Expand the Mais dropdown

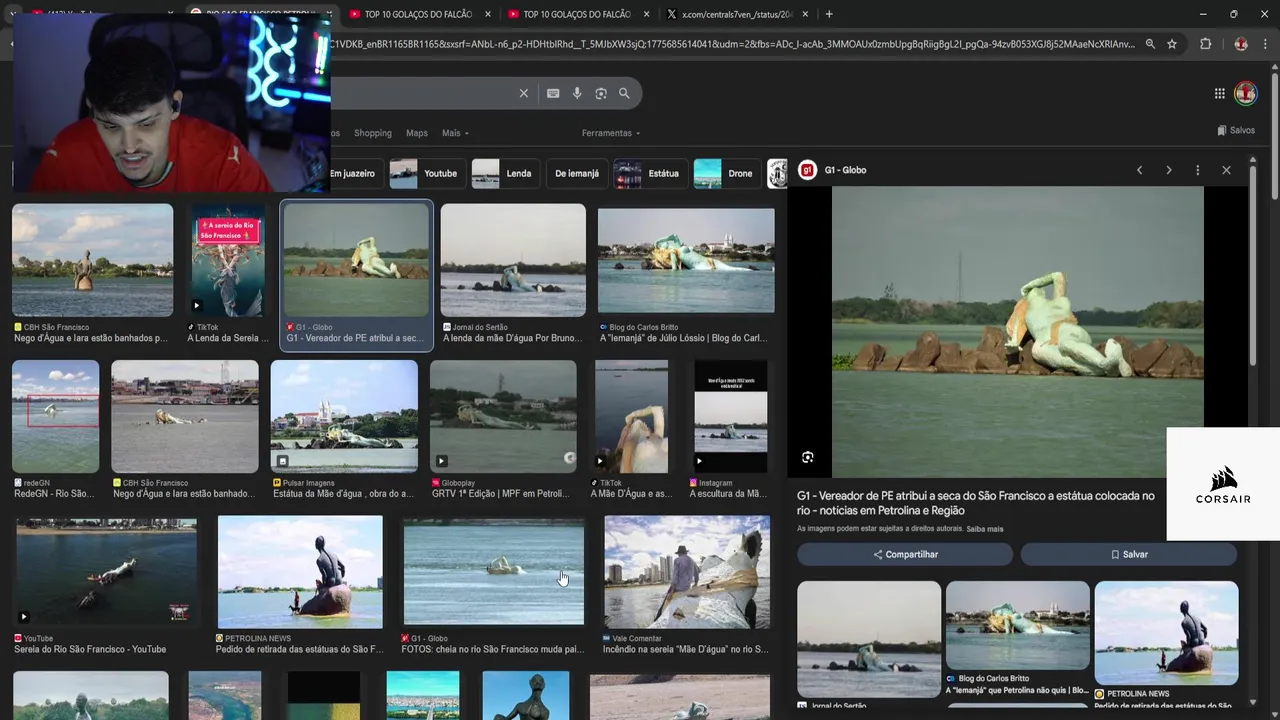tap(455, 133)
